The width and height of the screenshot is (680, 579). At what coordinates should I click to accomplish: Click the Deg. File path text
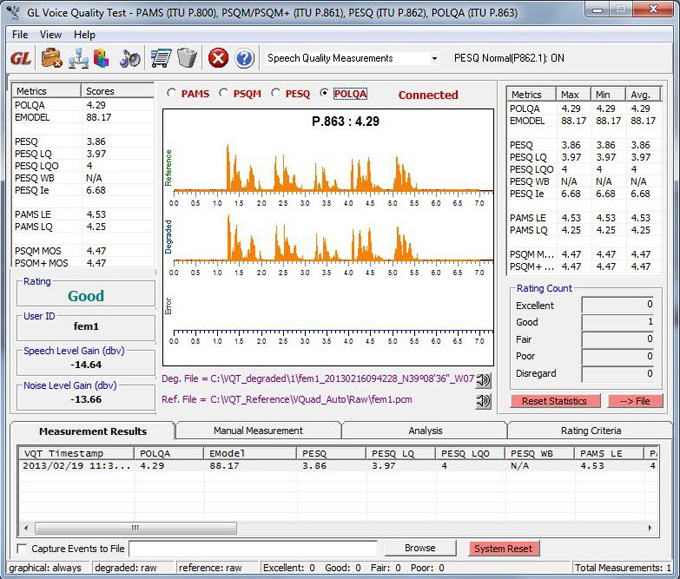coord(318,379)
